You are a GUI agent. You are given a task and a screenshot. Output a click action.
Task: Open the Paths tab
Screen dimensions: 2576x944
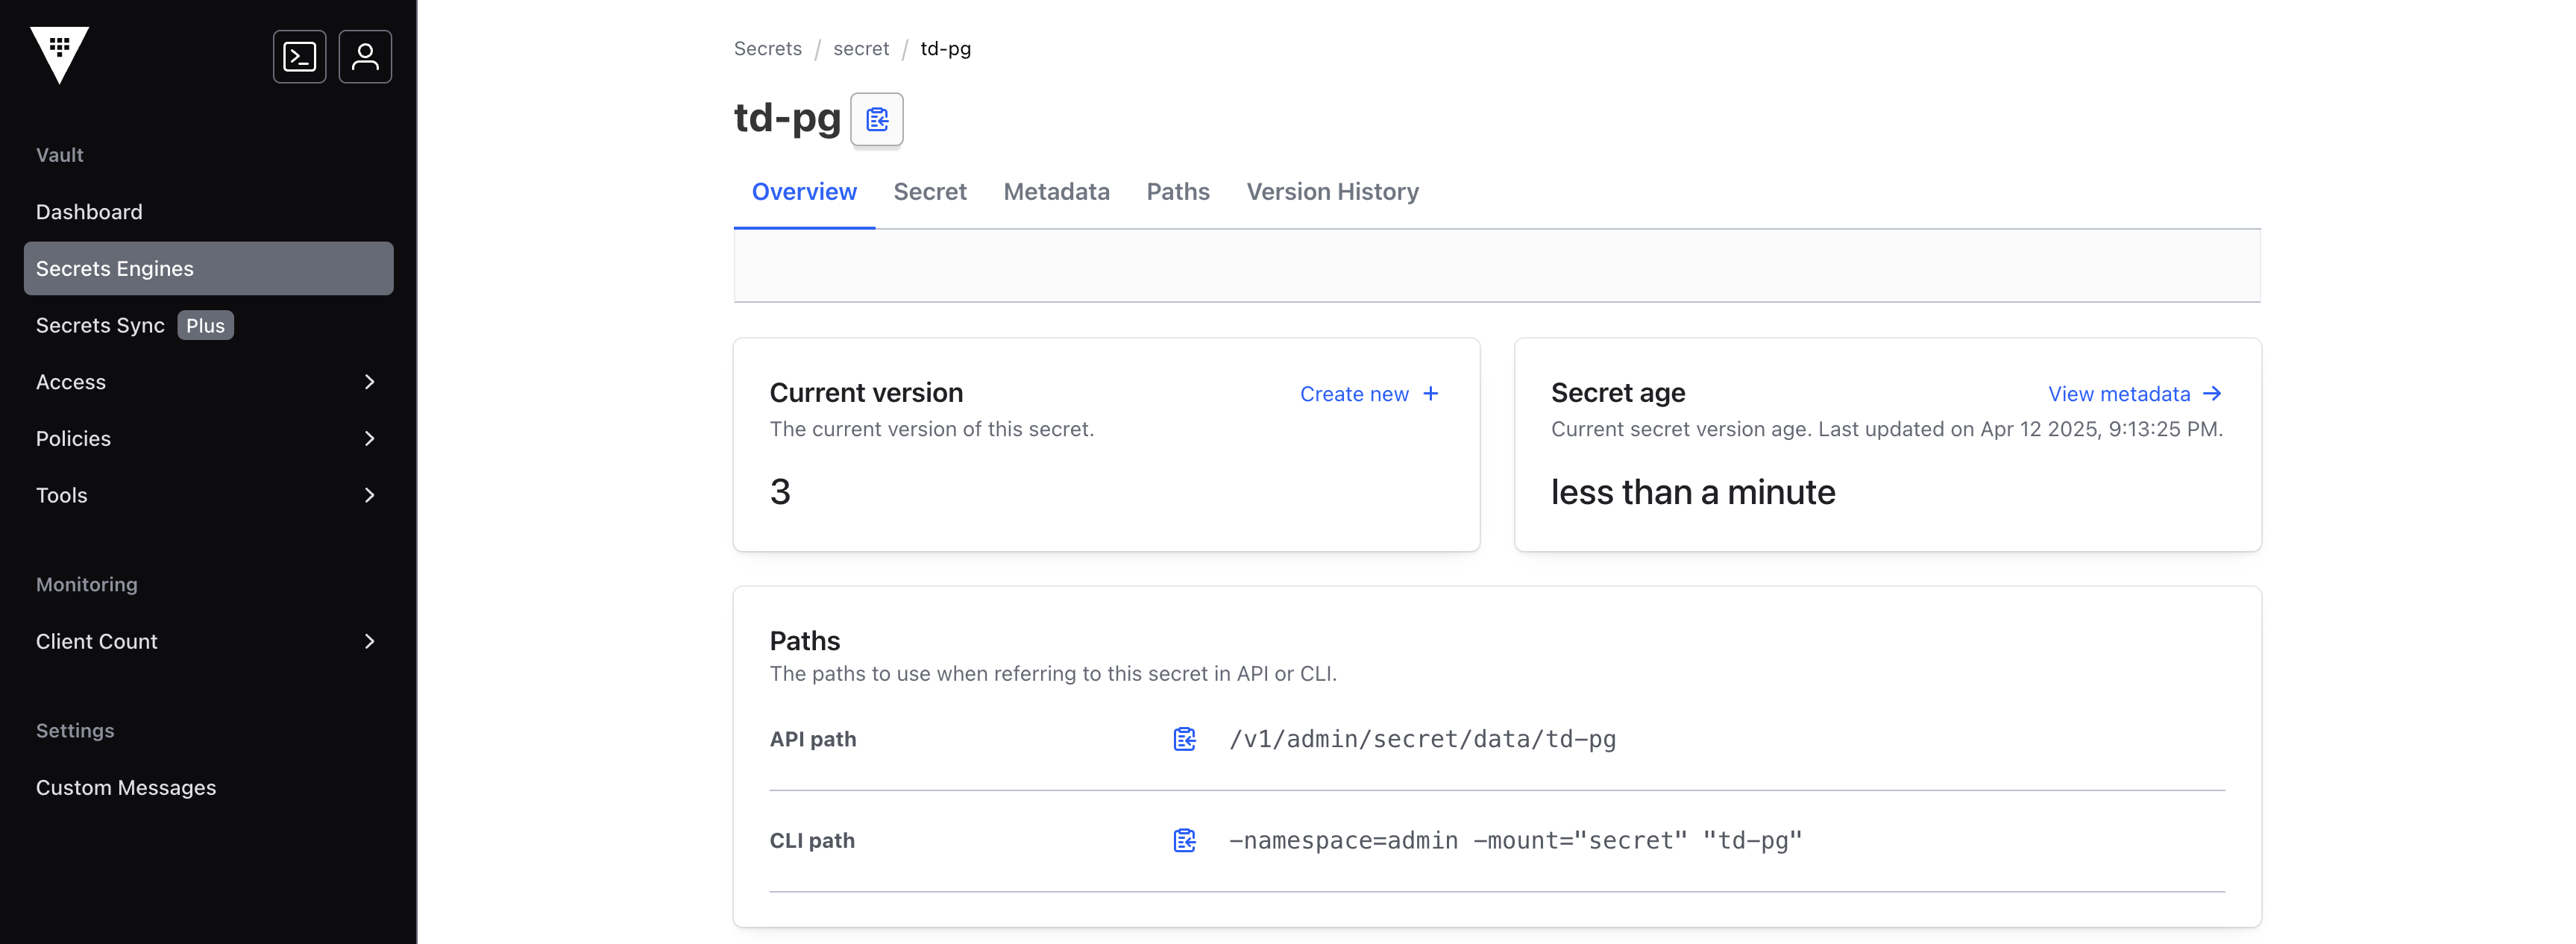coord(1177,191)
